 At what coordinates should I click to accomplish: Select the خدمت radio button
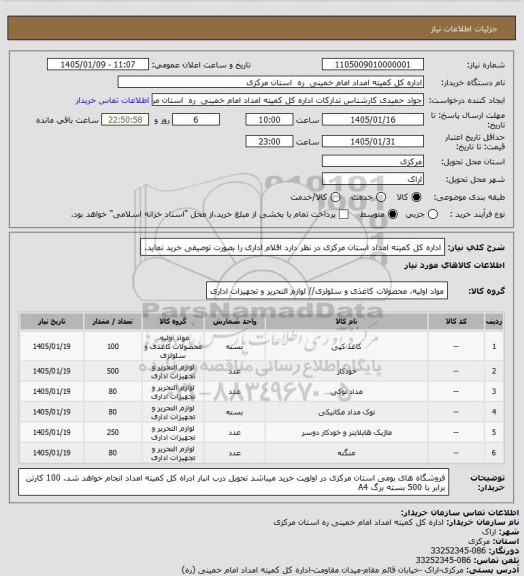(381, 197)
